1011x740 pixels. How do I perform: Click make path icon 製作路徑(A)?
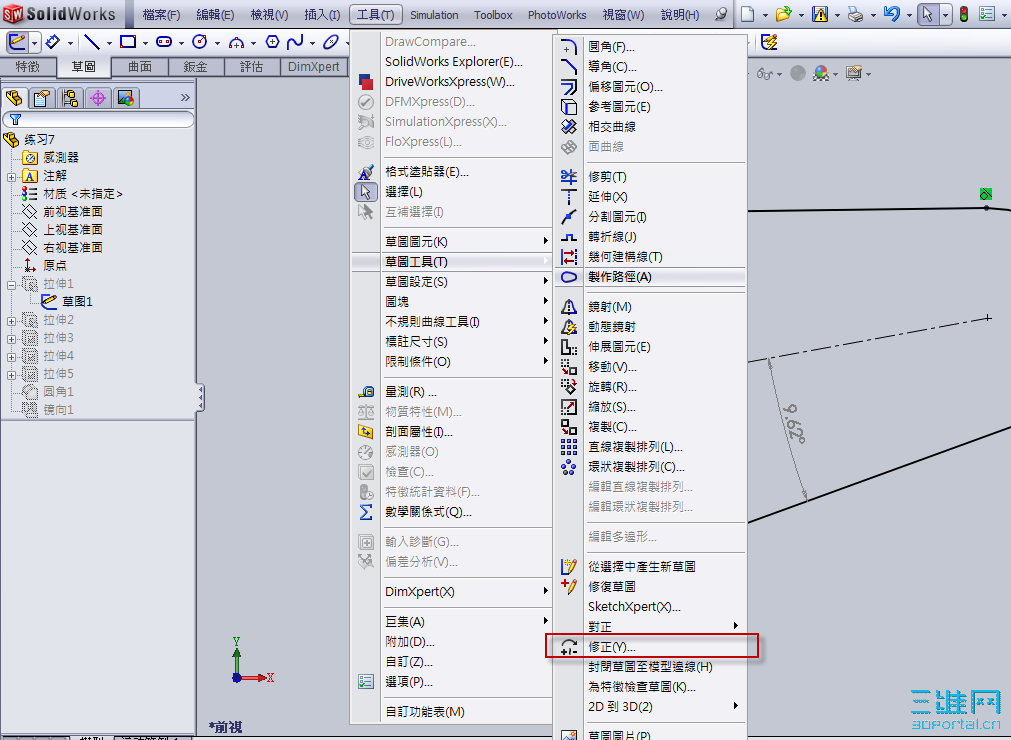coord(568,277)
